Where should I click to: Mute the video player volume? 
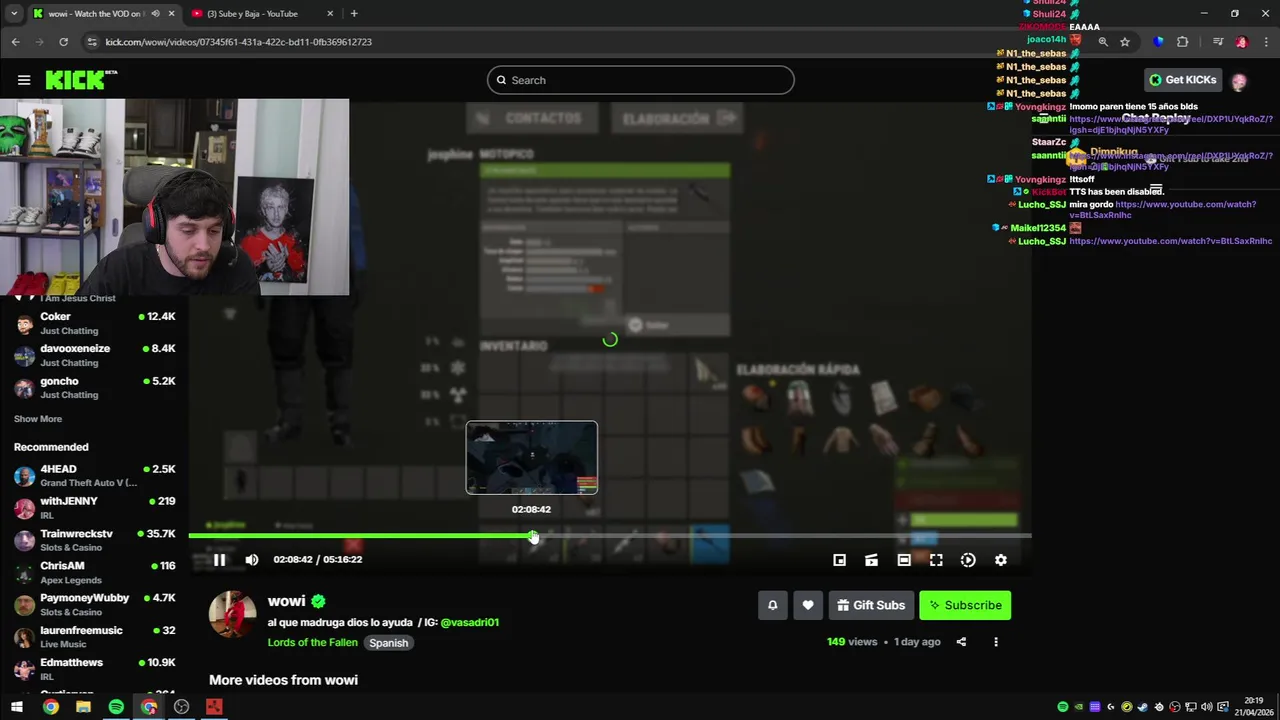tap(252, 560)
